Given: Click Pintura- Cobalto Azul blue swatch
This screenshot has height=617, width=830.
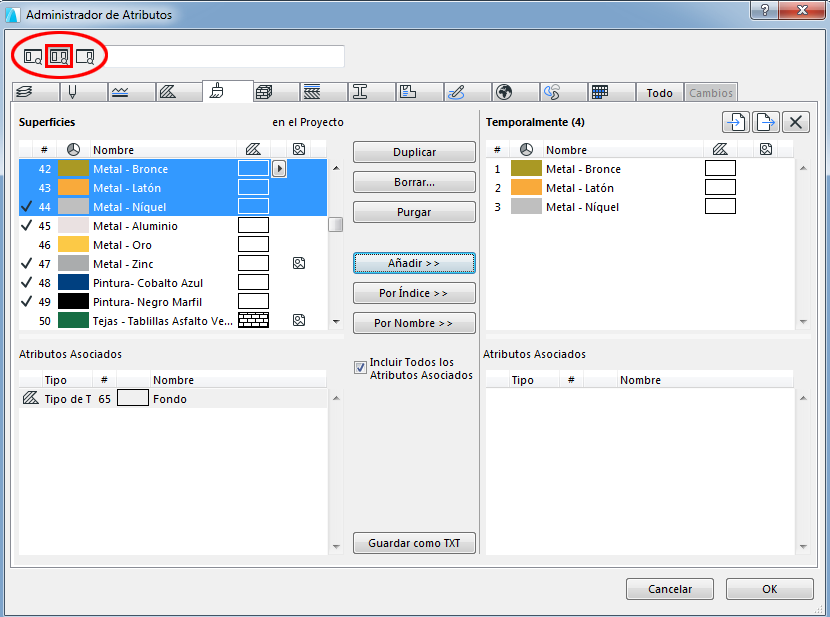Looking at the screenshot, I should point(73,283).
